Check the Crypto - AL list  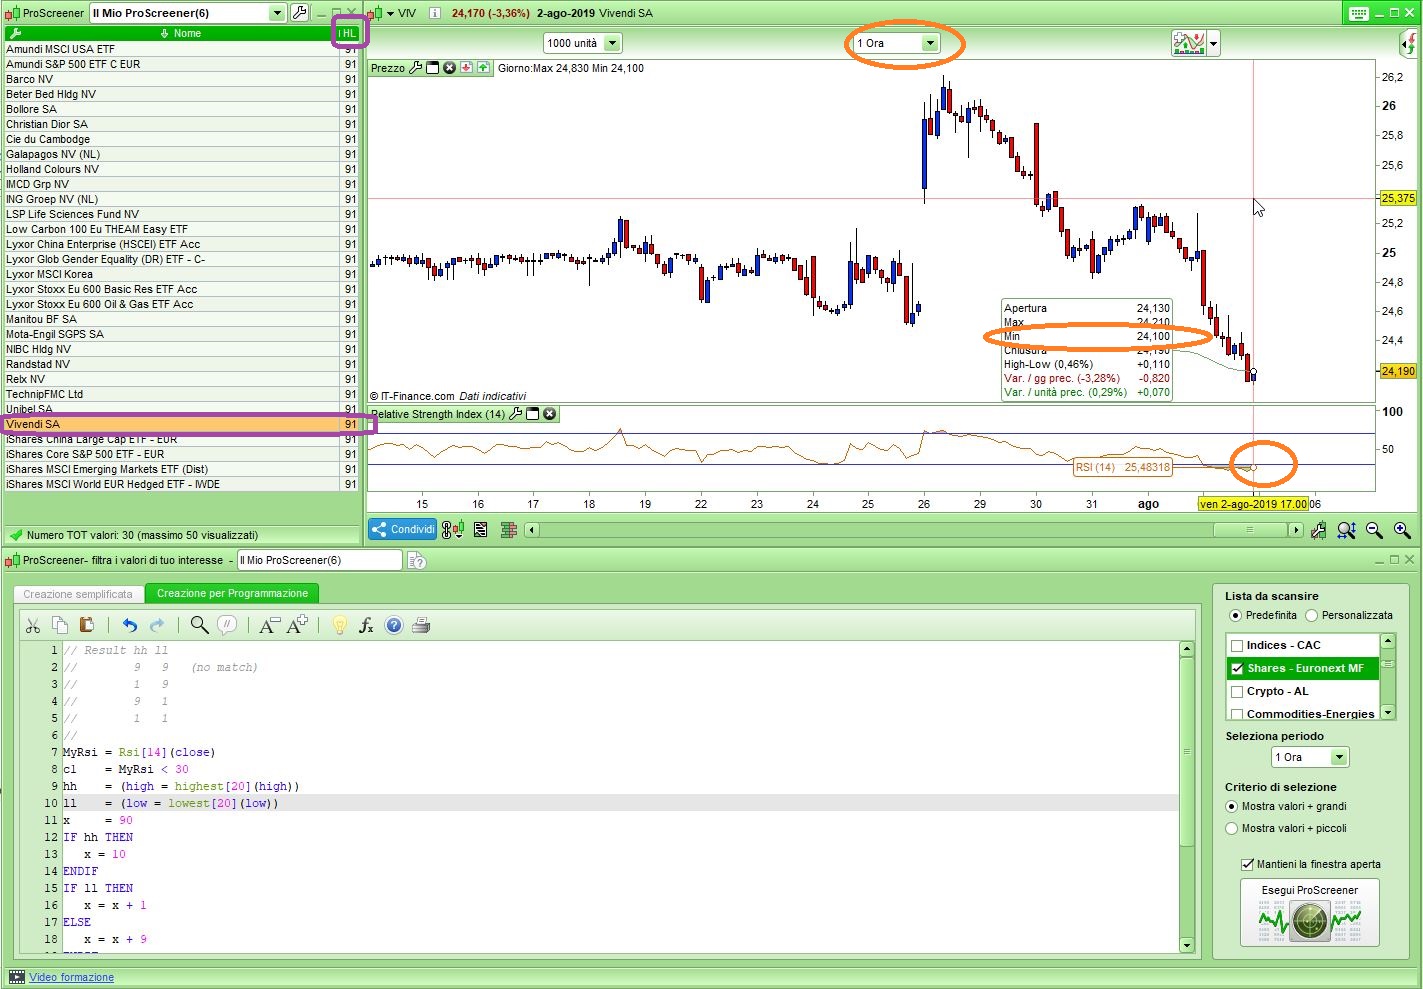point(1237,692)
